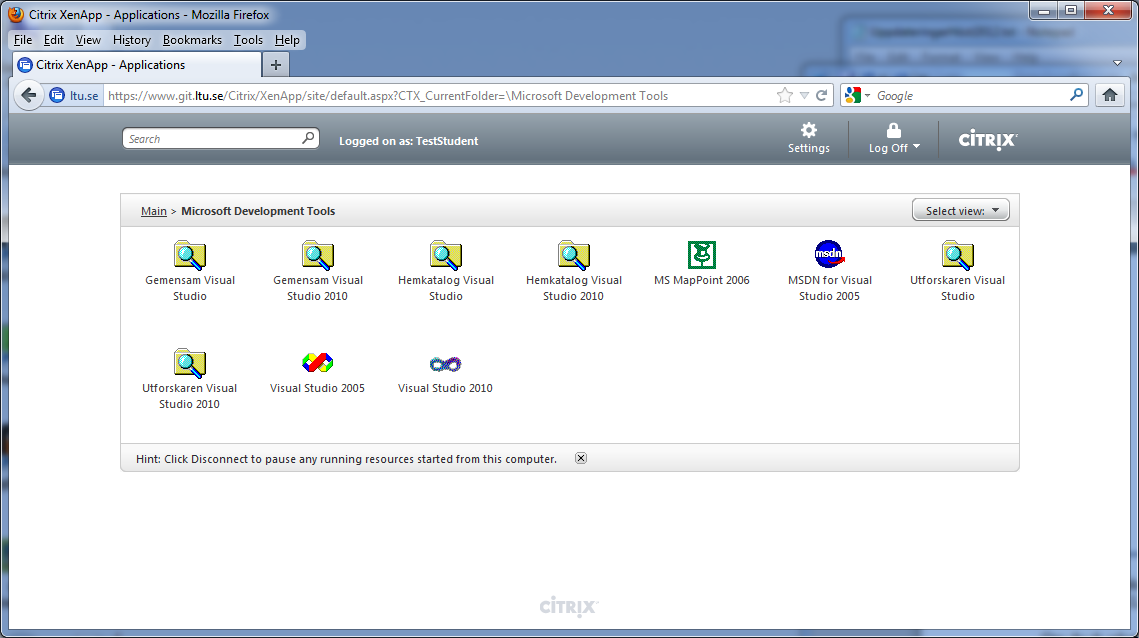Launch the Visual Studio 2005 icon

tap(317, 362)
